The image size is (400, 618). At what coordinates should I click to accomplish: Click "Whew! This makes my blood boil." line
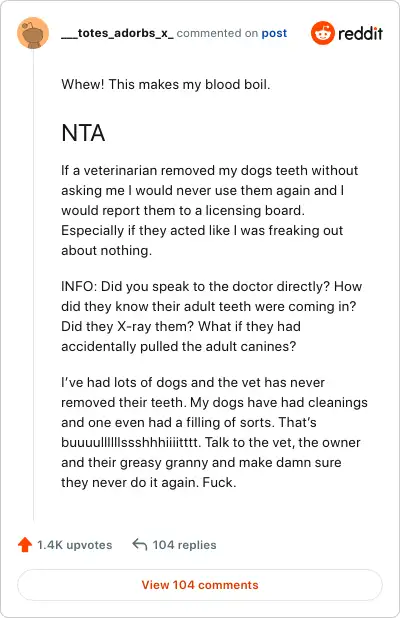[166, 84]
